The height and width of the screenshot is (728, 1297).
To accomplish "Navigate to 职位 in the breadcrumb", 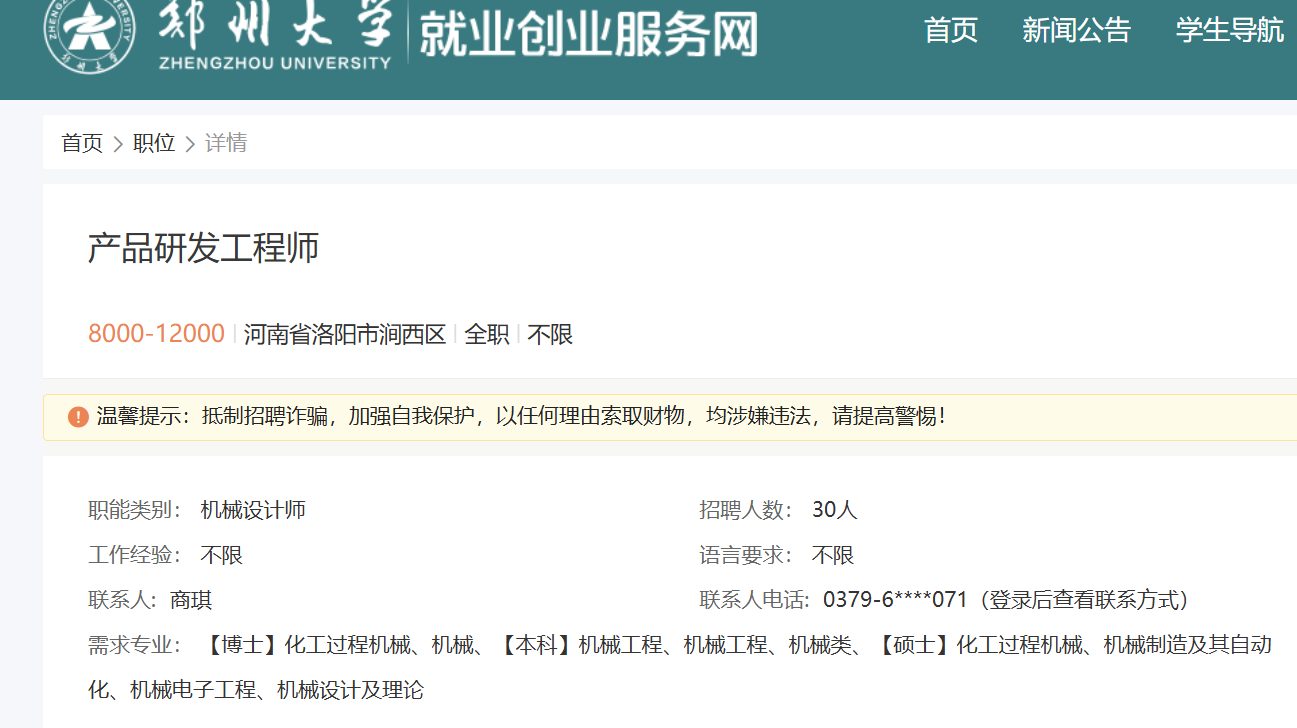I will click(x=154, y=143).
